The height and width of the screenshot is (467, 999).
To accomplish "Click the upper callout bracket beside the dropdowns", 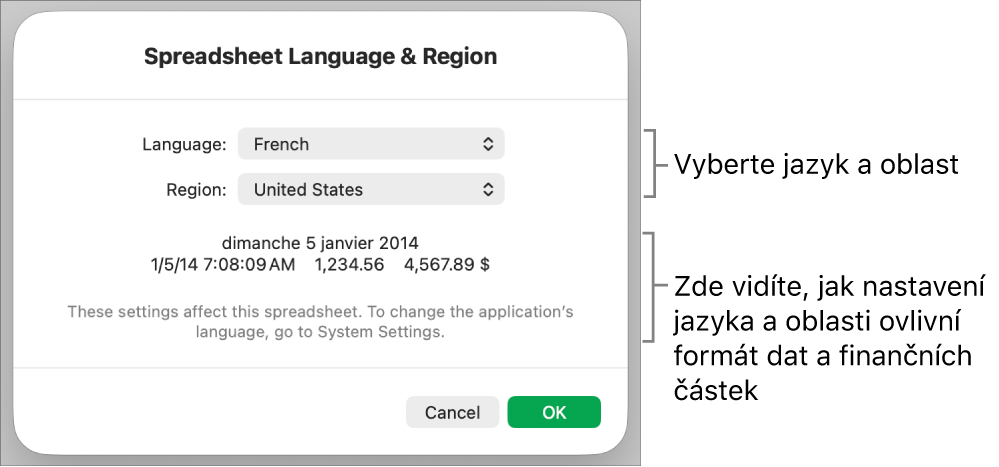I will pos(653,163).
